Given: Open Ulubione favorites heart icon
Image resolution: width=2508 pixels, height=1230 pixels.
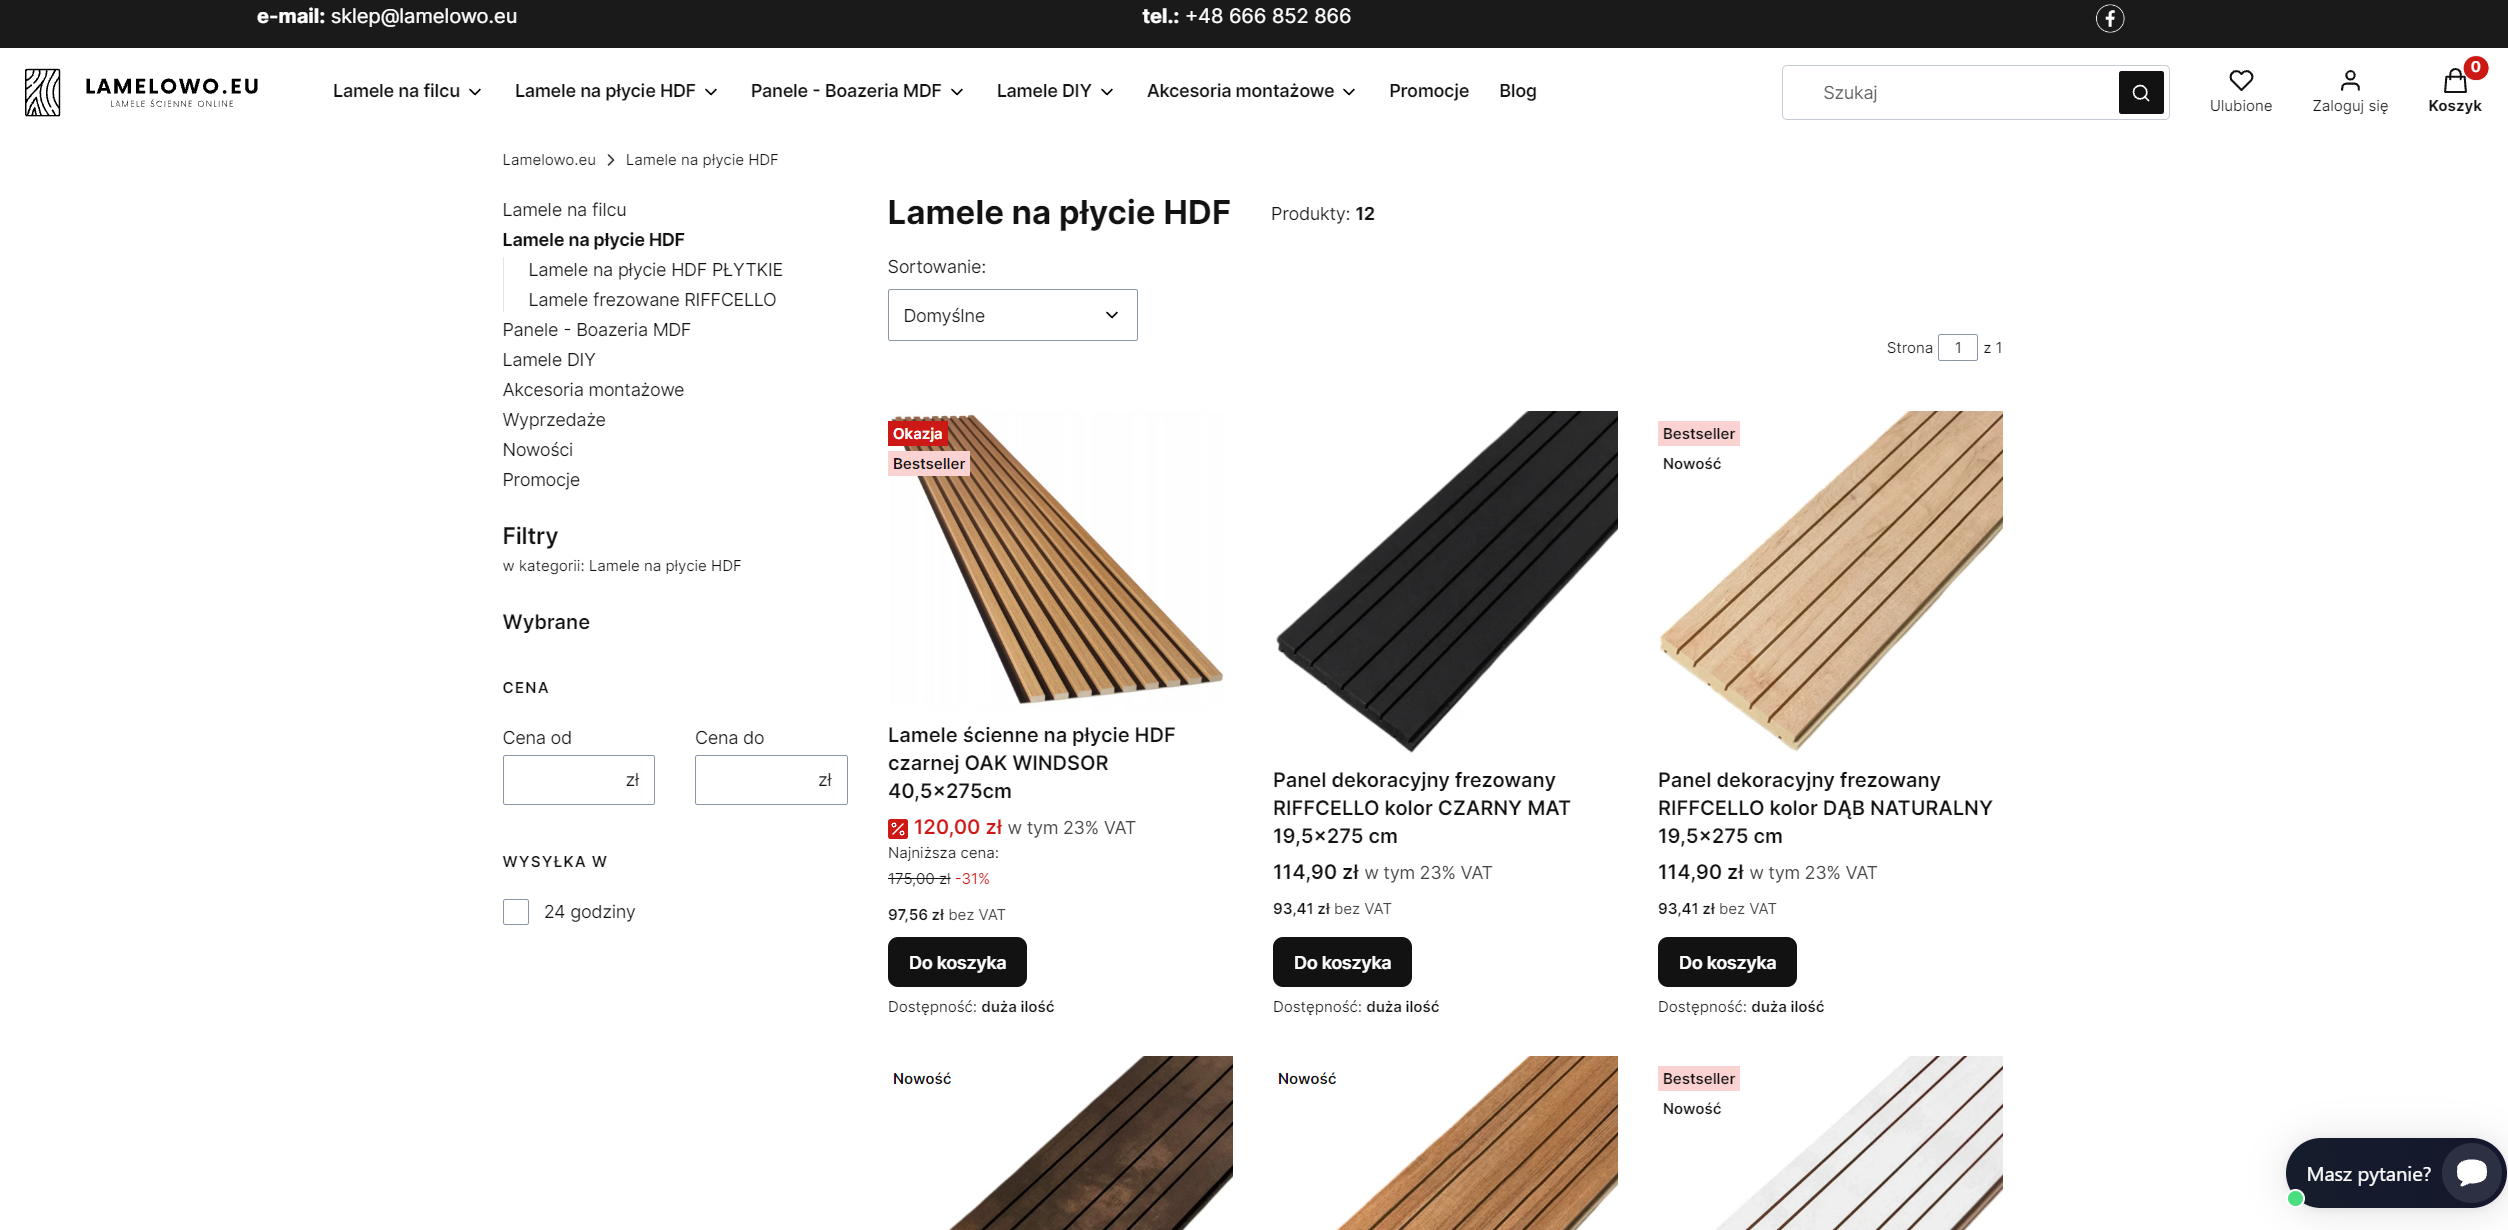Looking at the screenshot, I should pos(2240,81).
